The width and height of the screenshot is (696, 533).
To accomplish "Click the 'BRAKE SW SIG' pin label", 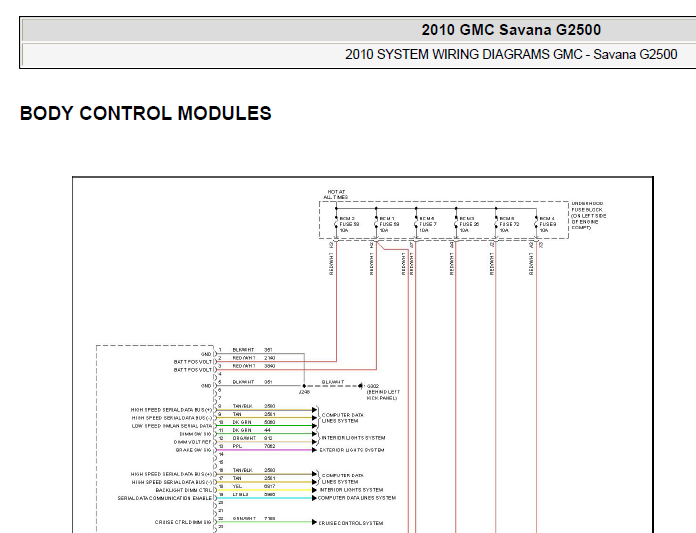I will click(194, 450).
